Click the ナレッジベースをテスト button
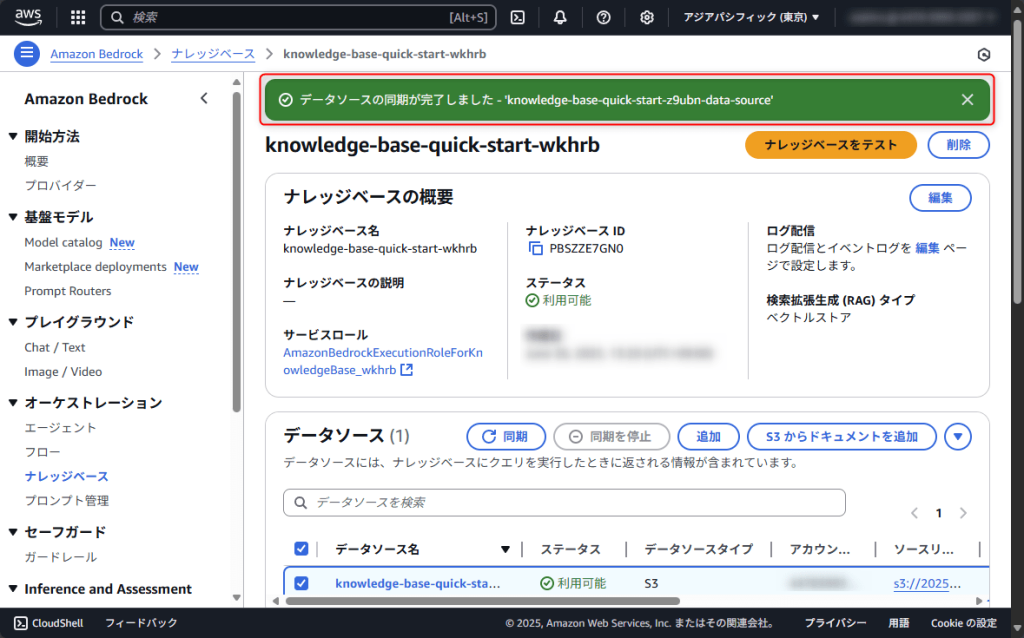The width and height of the screenshot is (1024, 638). (x=831, y=145)
